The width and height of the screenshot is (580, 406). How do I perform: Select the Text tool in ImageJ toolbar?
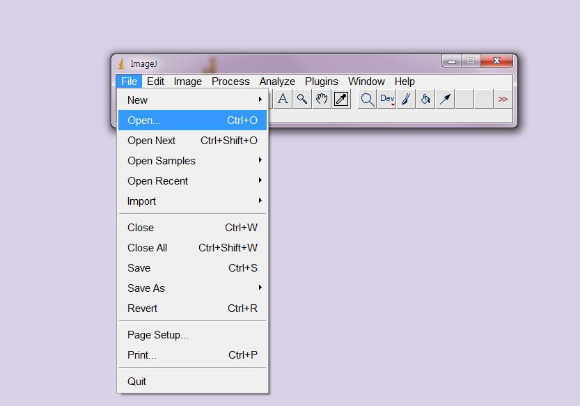pos(283,99)
